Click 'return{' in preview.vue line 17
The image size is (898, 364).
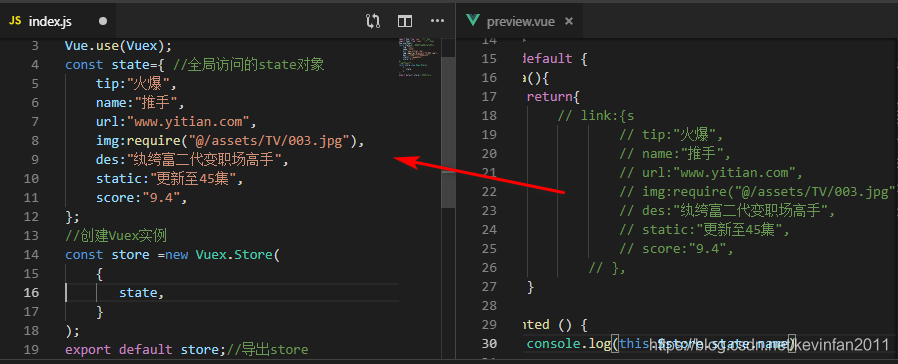[553, 97]
